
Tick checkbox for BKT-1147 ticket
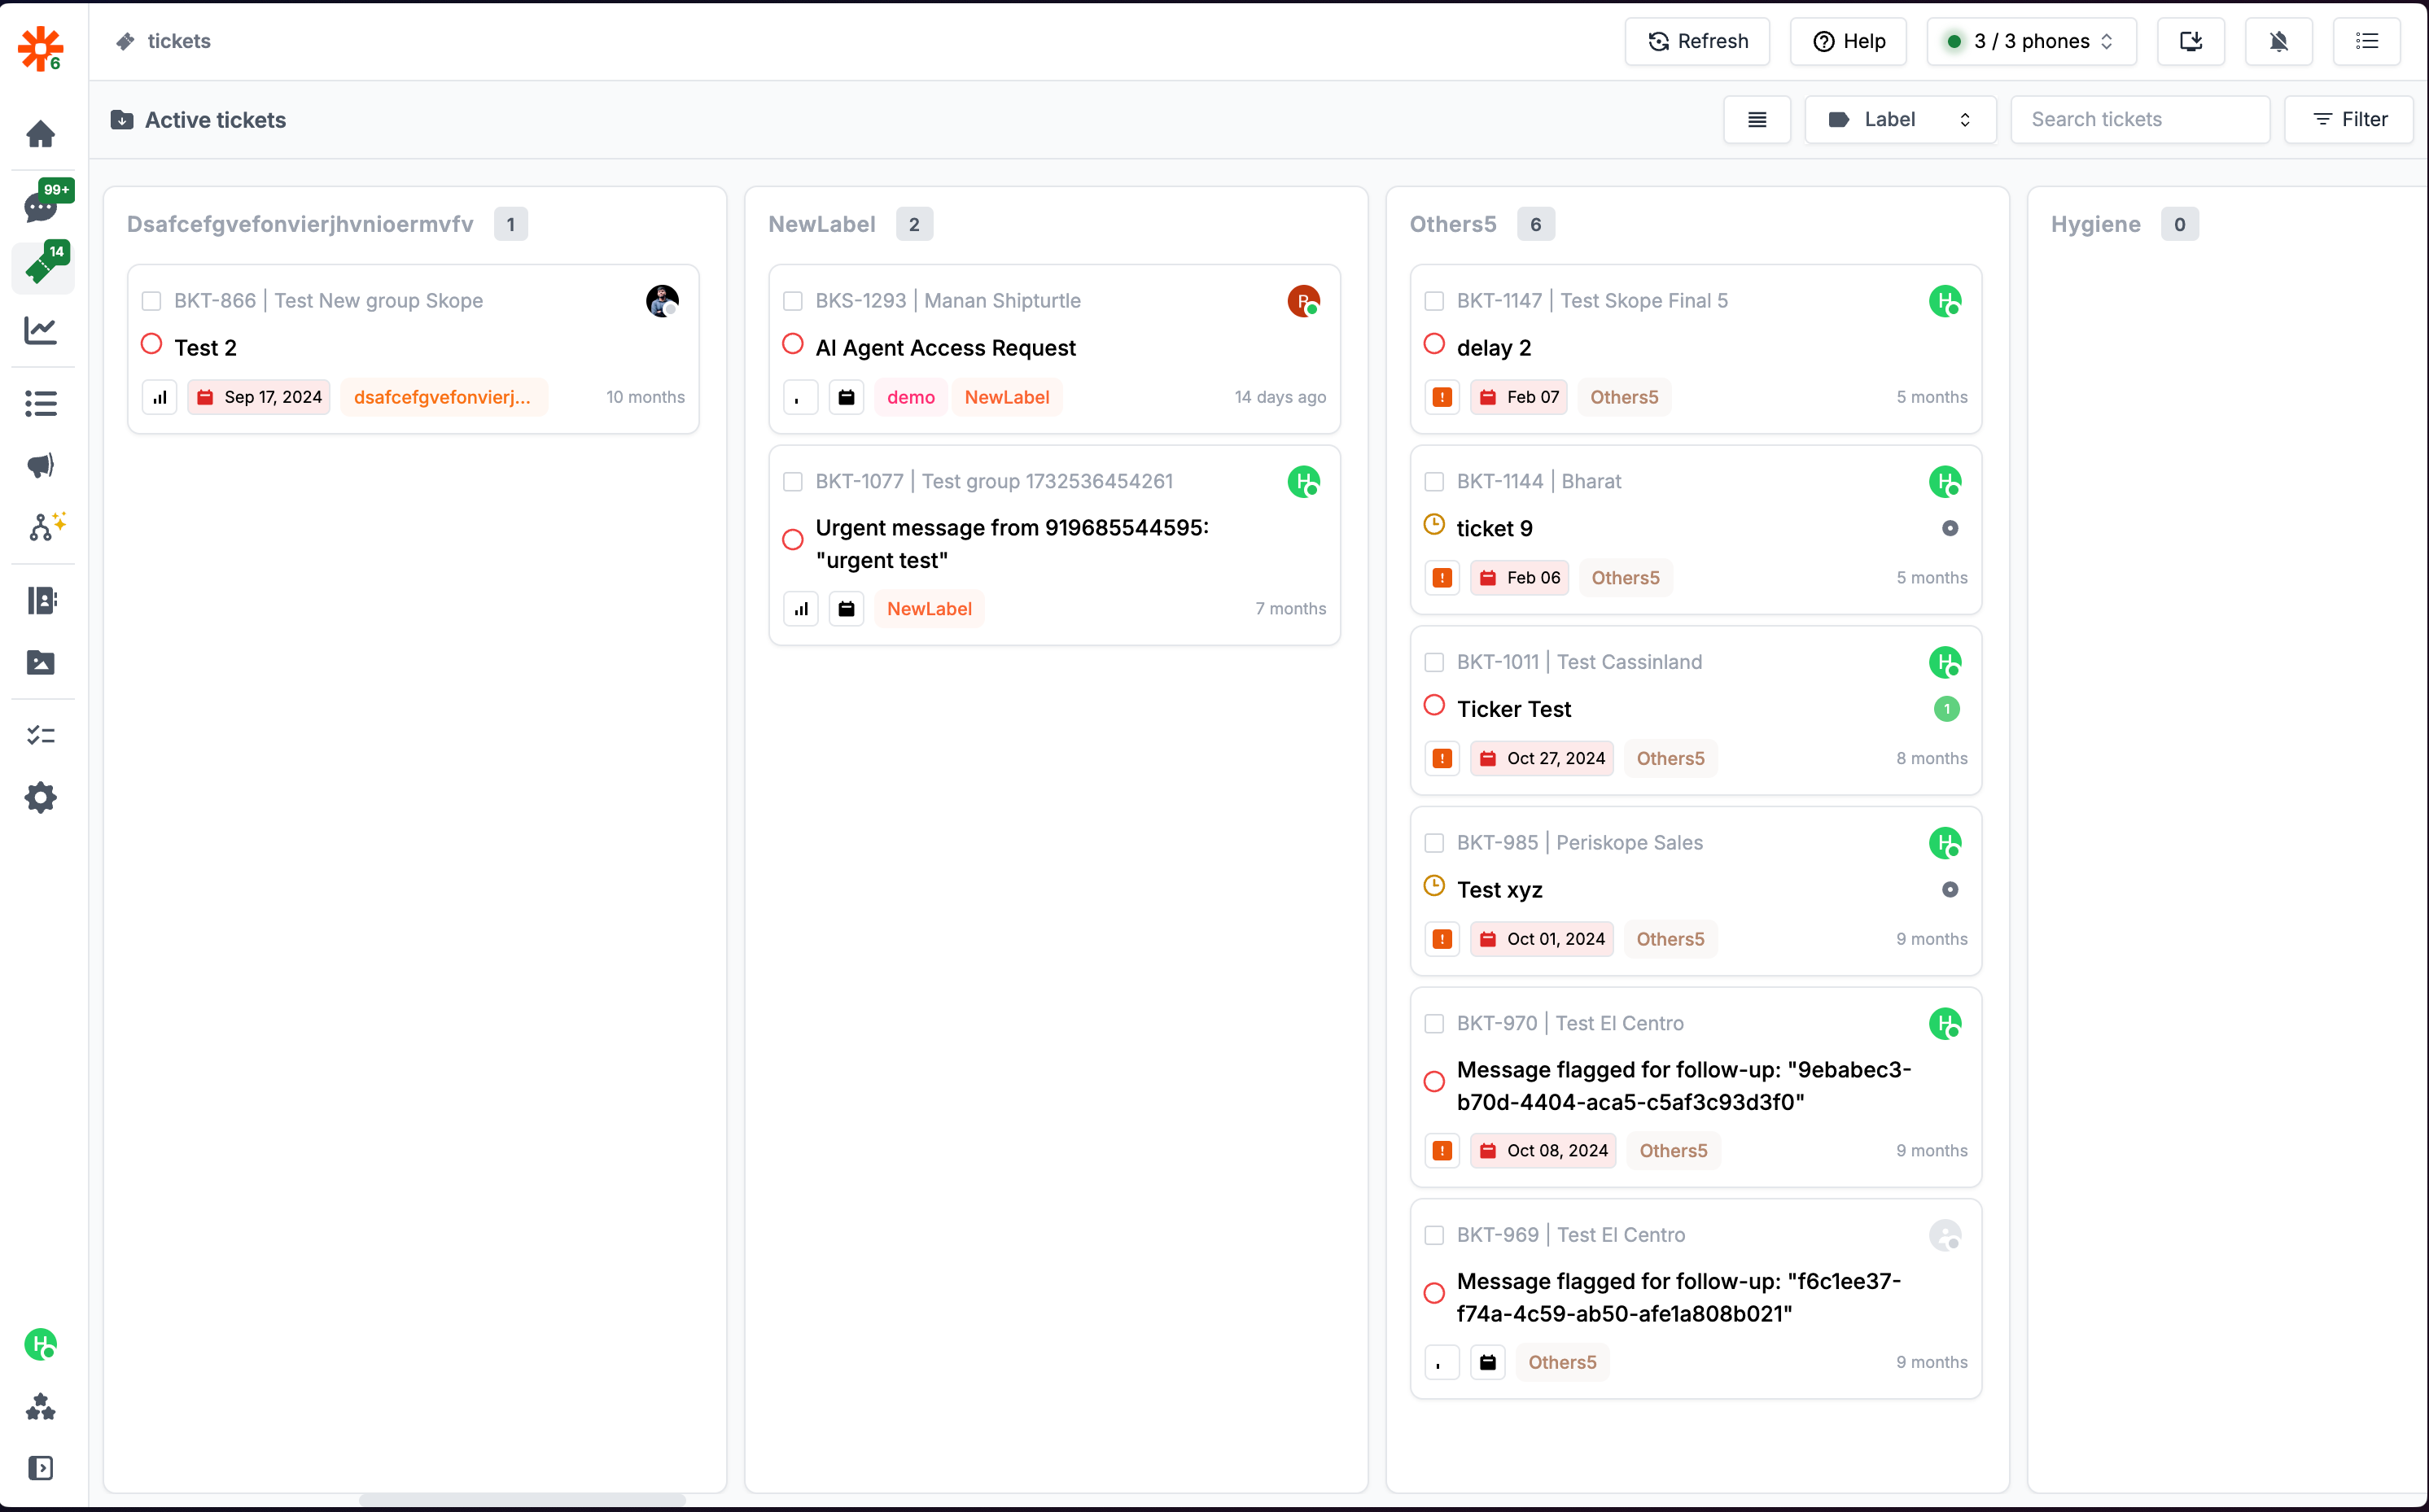tap(1434, 301)
